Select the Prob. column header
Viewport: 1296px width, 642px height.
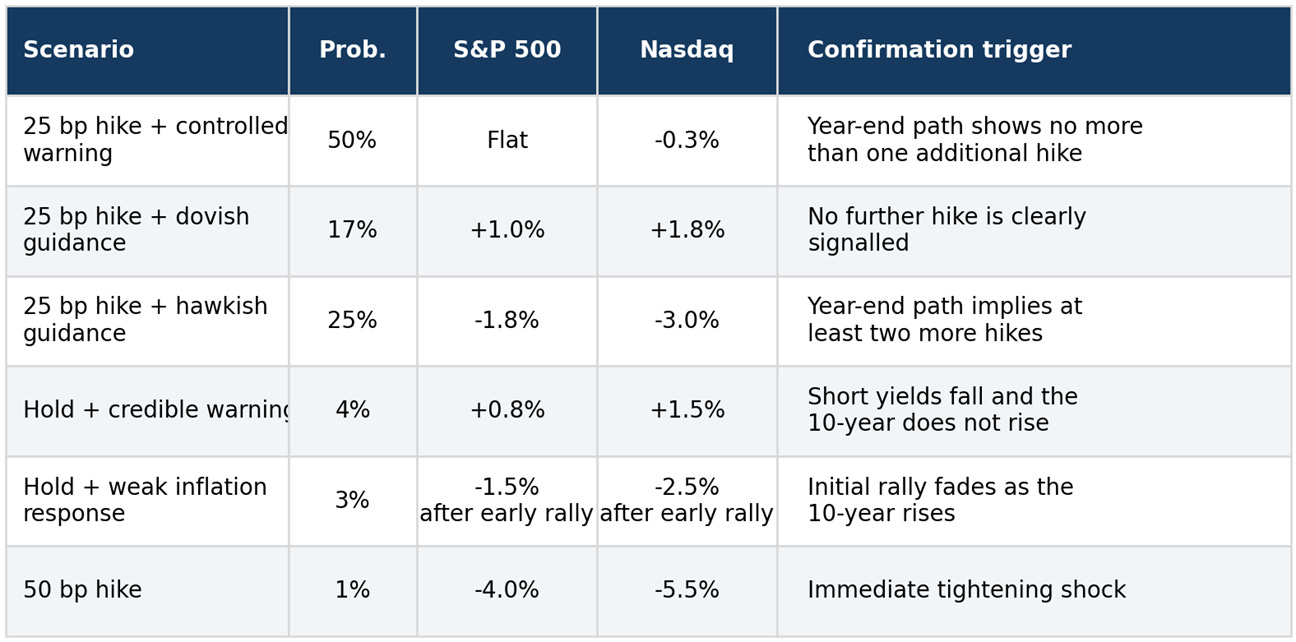(353, 51)
